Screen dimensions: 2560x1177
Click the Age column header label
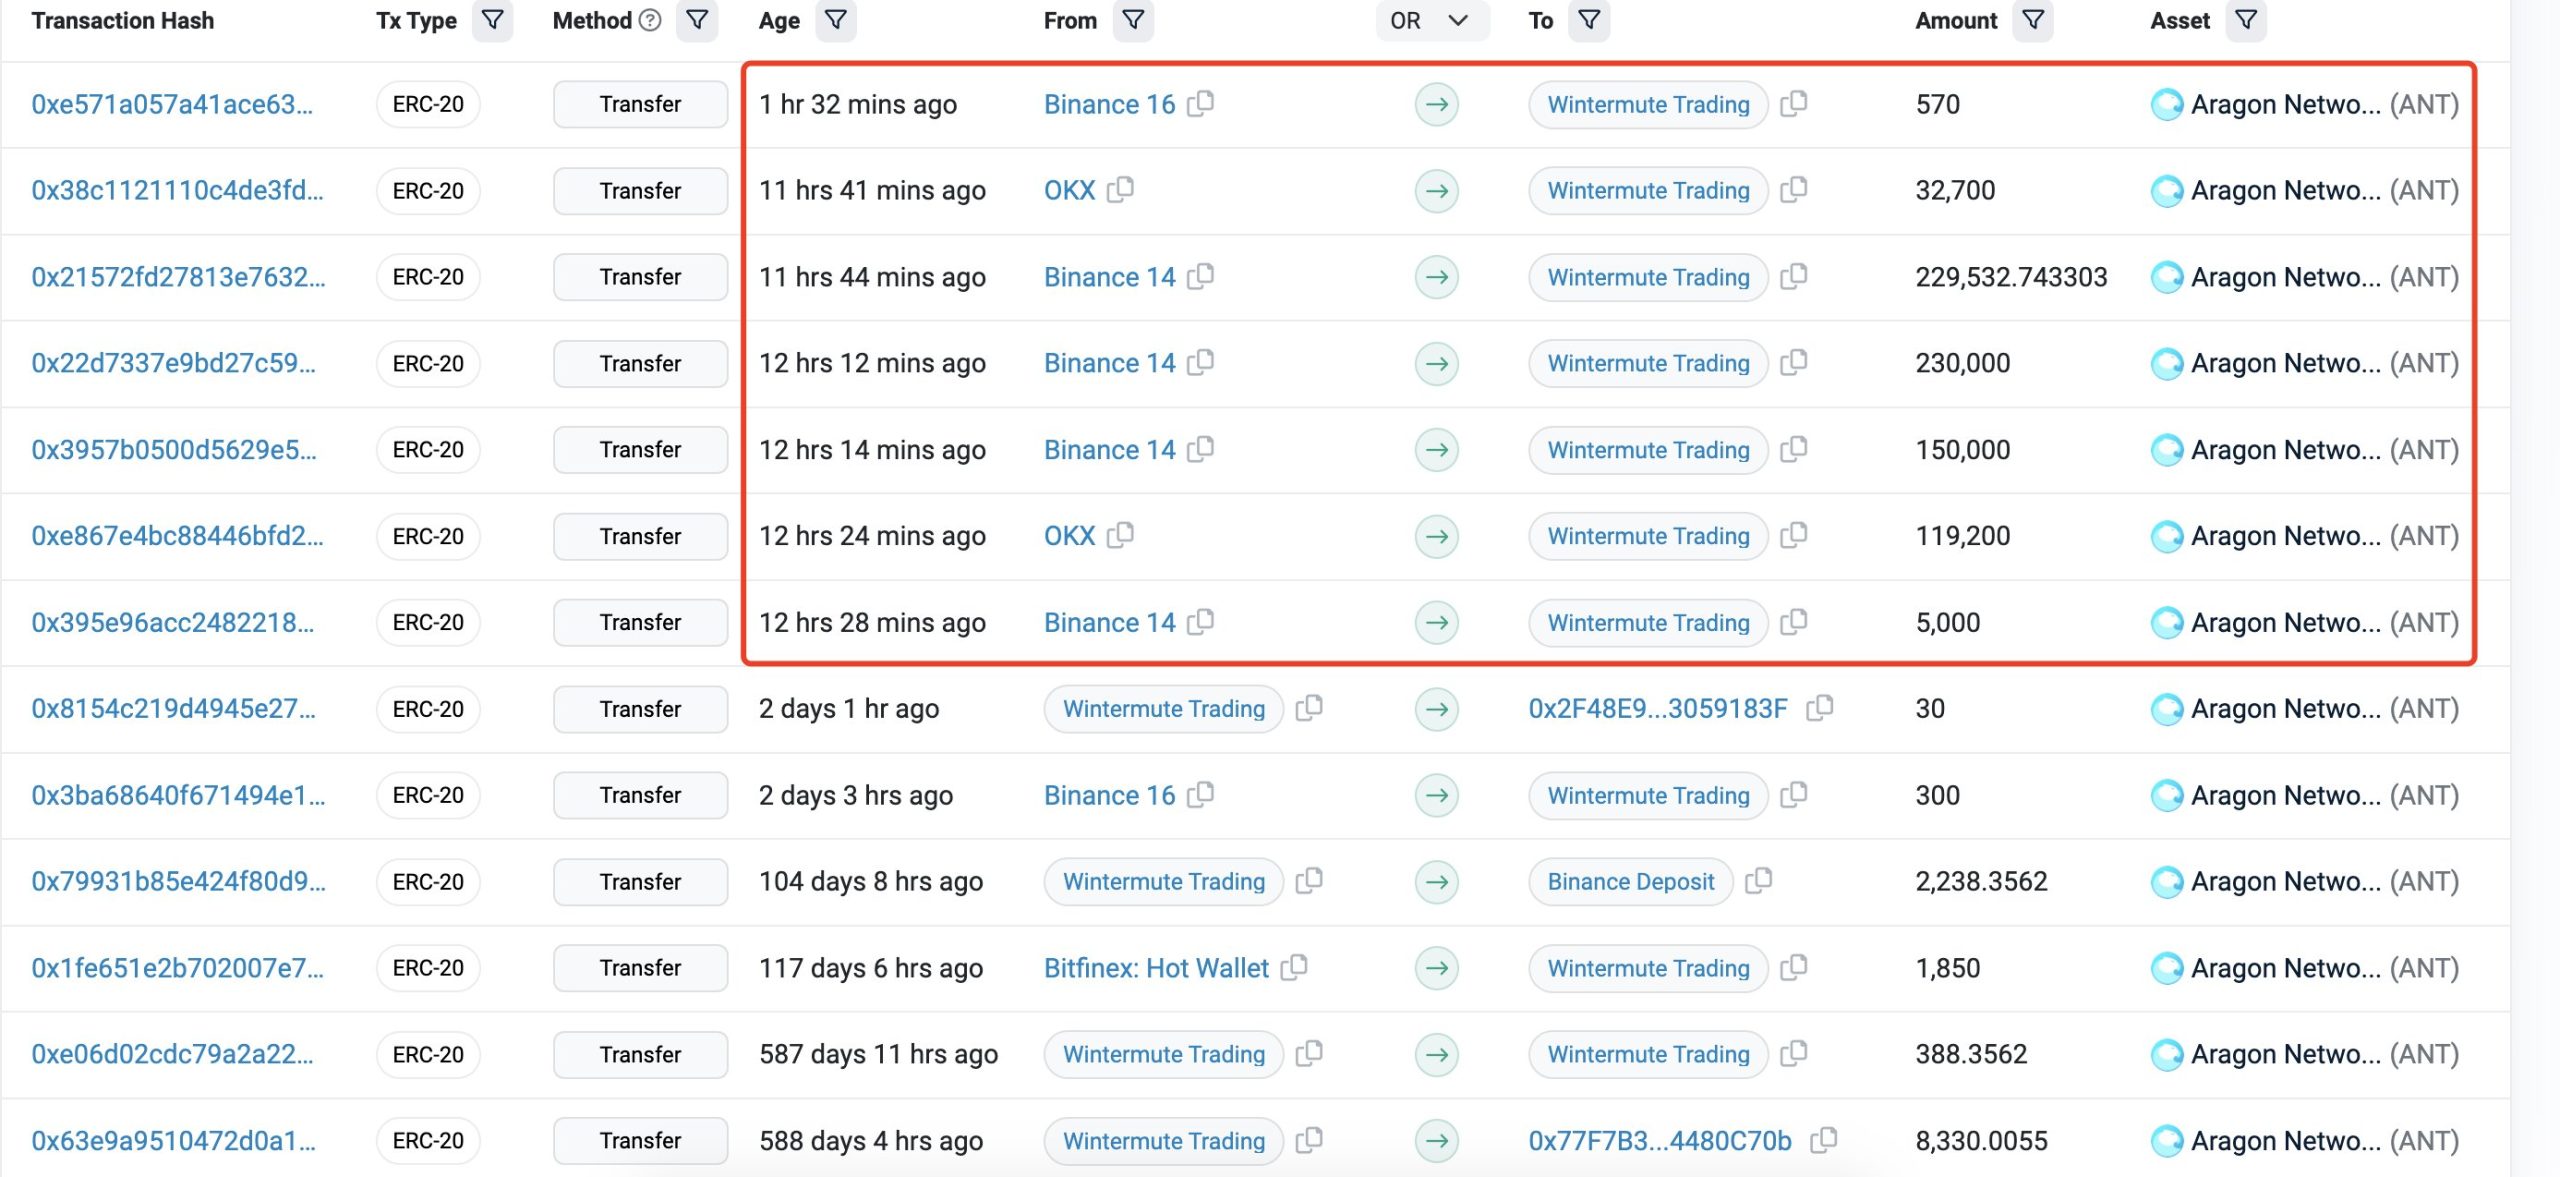click(x=779, y=21)
